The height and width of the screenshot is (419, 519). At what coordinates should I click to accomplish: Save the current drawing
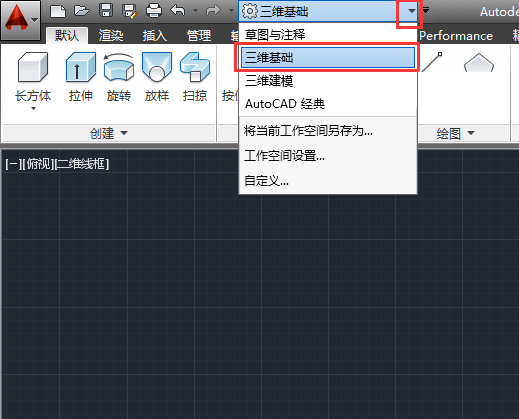[x=106, y=11]
